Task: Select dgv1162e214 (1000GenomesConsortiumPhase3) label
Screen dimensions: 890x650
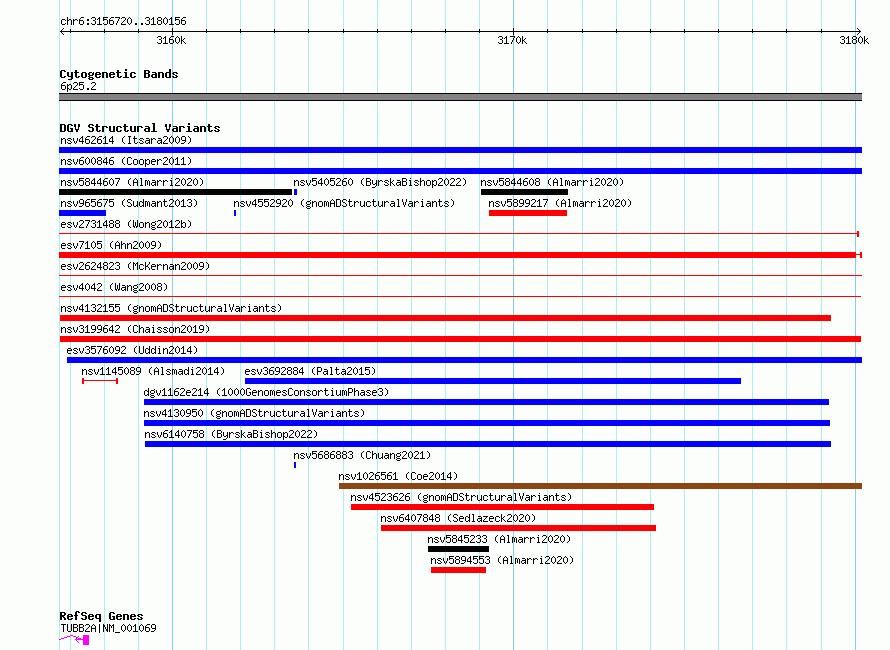Action: pos(266,392)
